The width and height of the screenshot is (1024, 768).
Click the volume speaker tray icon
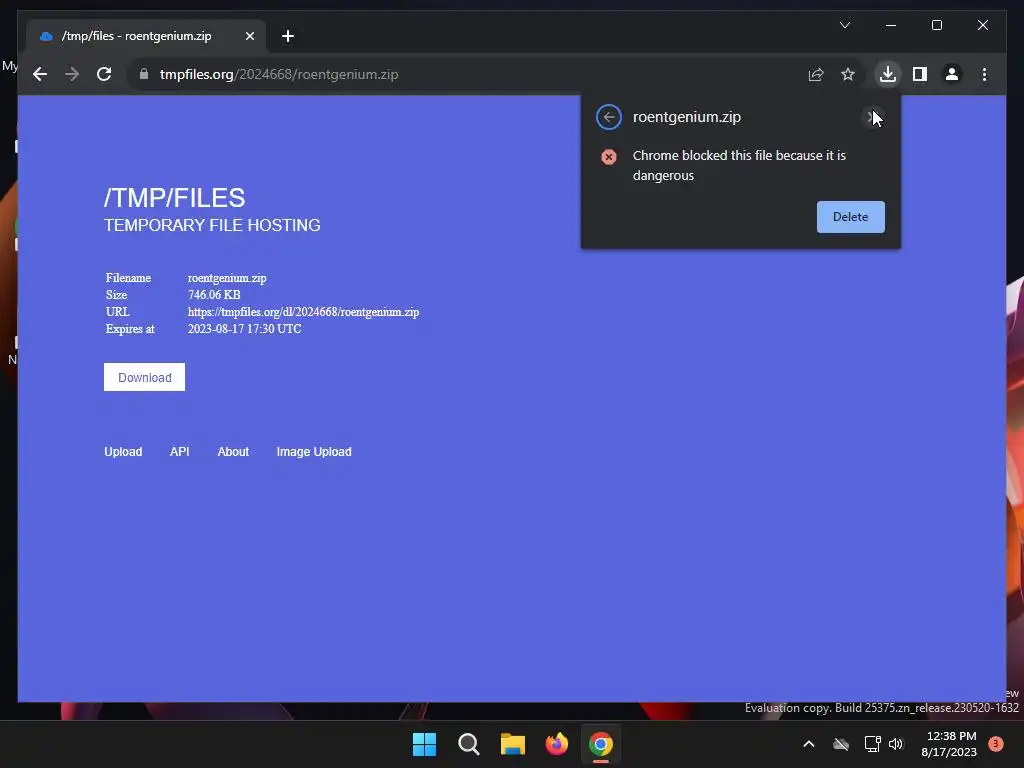click(896, 744)
